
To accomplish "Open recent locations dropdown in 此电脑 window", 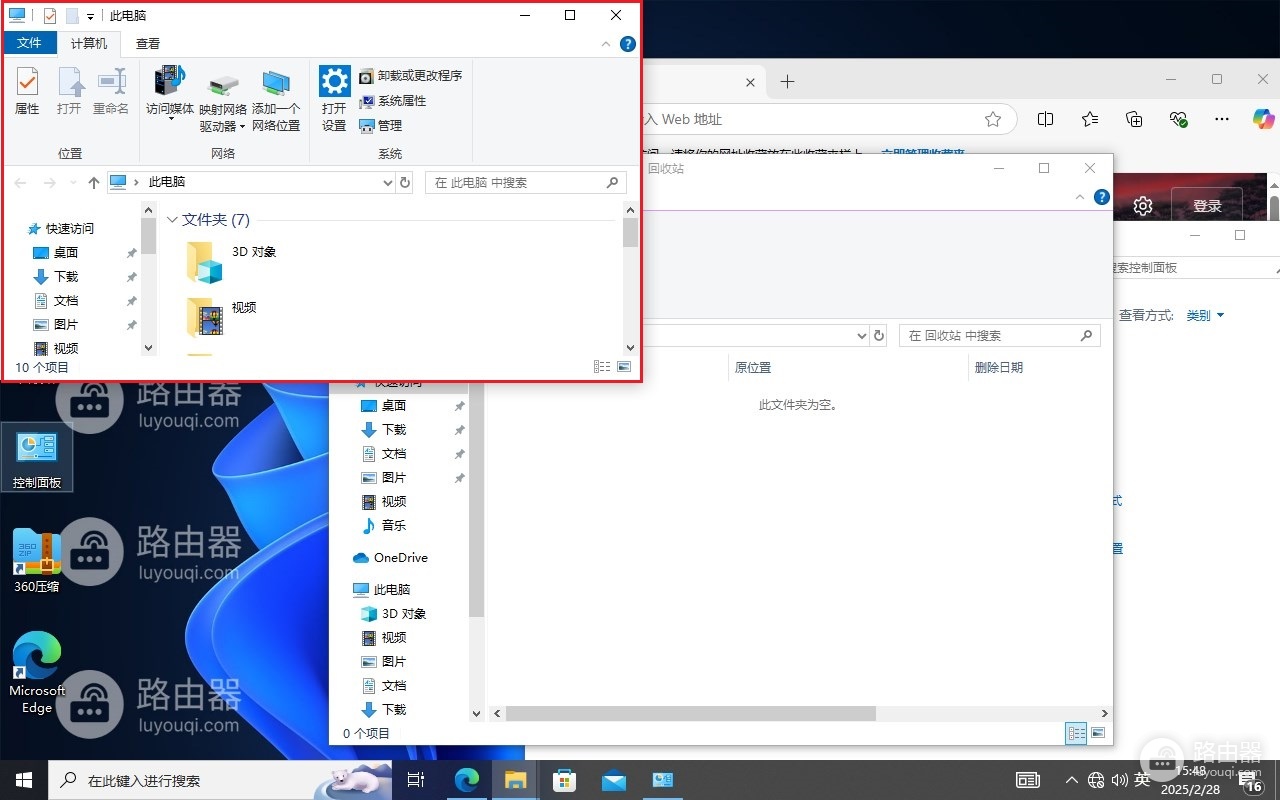I will (x=73, y=183).
